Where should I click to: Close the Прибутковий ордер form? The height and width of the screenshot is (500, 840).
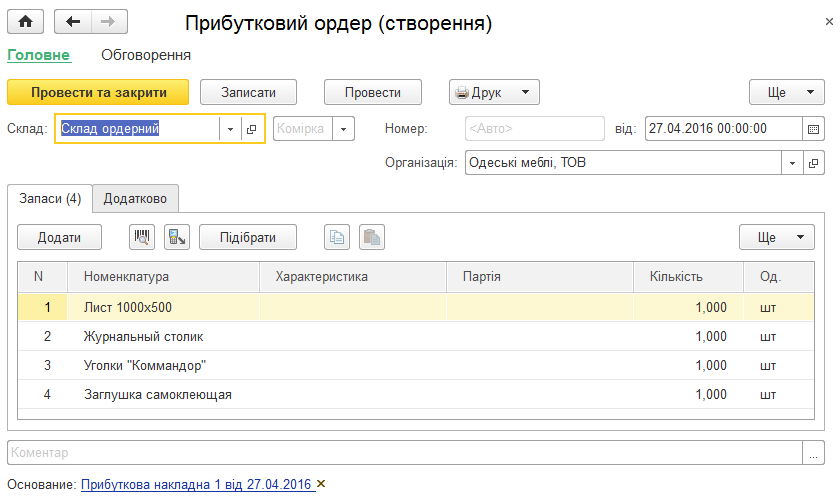(829, 21)
